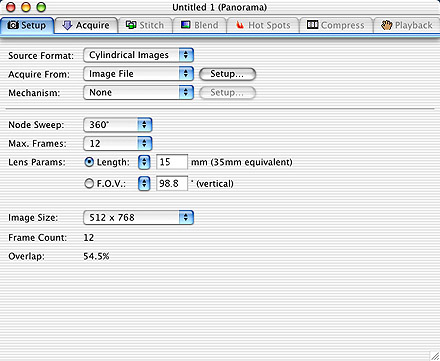Click the red close window button
Viewport: 440px width, 361px height.
tap(11, 7)
